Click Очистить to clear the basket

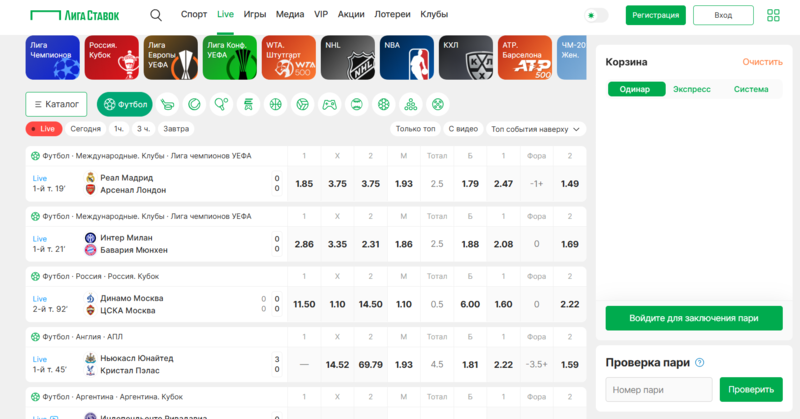pyautogui.click(x=761, y=62)
